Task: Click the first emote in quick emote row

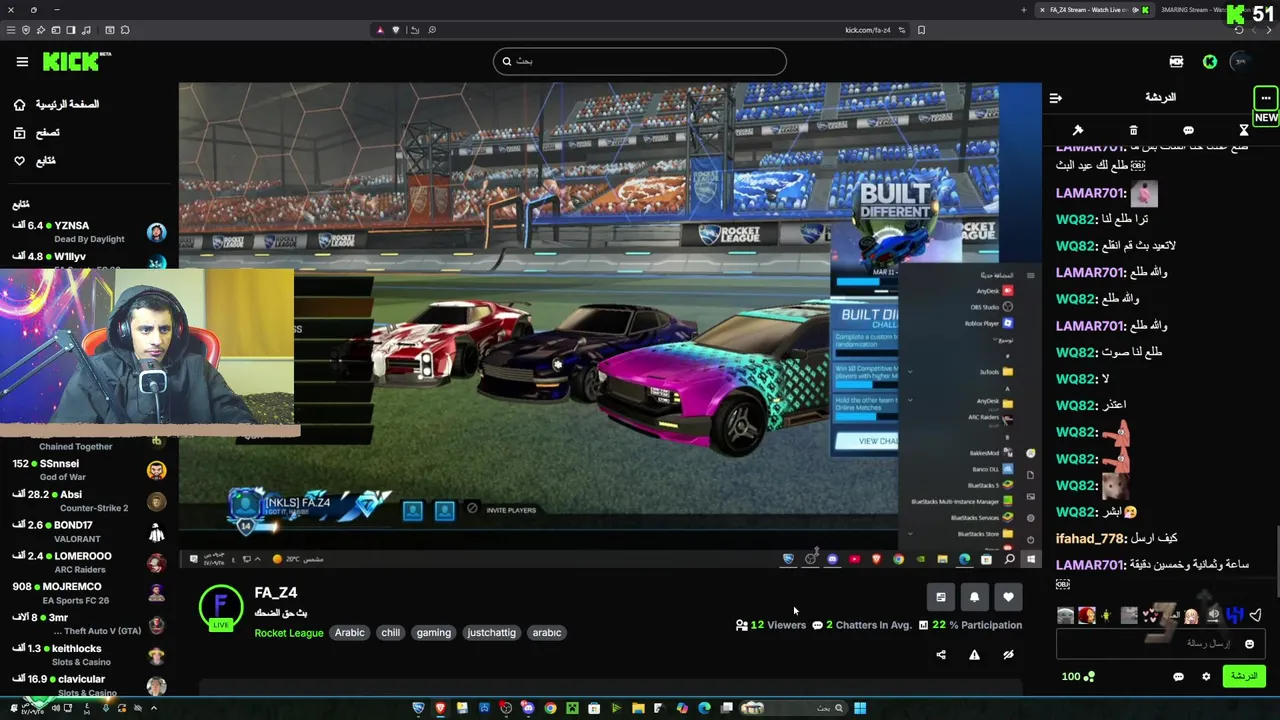Action: pyautogui.click(x=1065, y=615)
